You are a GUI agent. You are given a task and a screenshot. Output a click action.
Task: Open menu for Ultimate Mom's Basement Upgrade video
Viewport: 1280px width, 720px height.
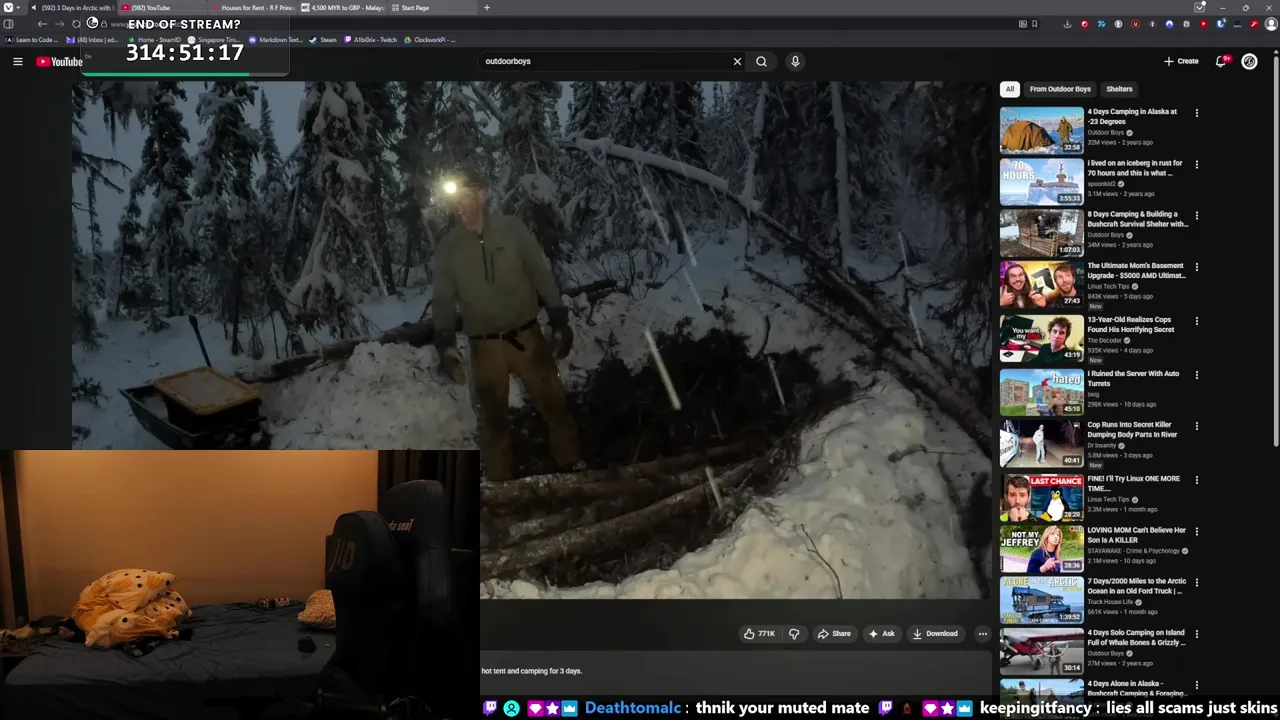1196,267
